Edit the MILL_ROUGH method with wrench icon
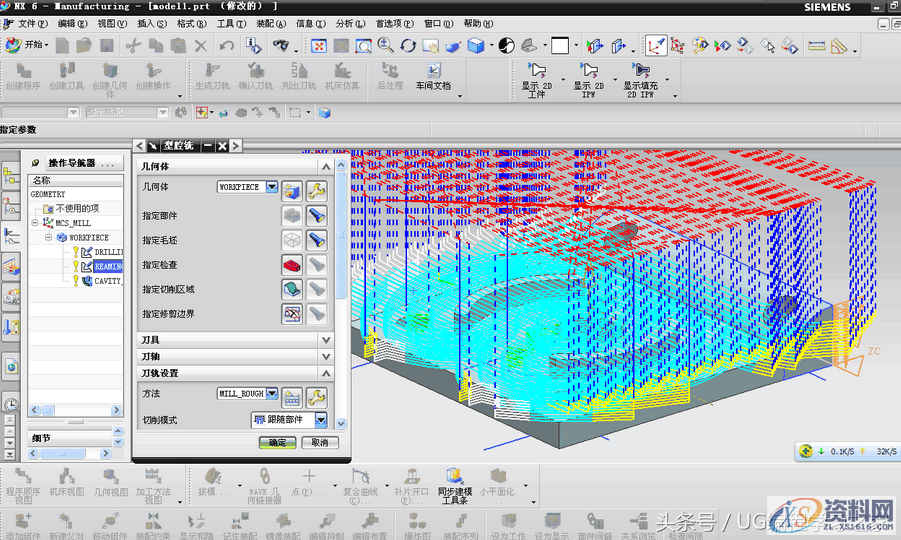Screen dimensions: 901x540 (x=316, y=395)
